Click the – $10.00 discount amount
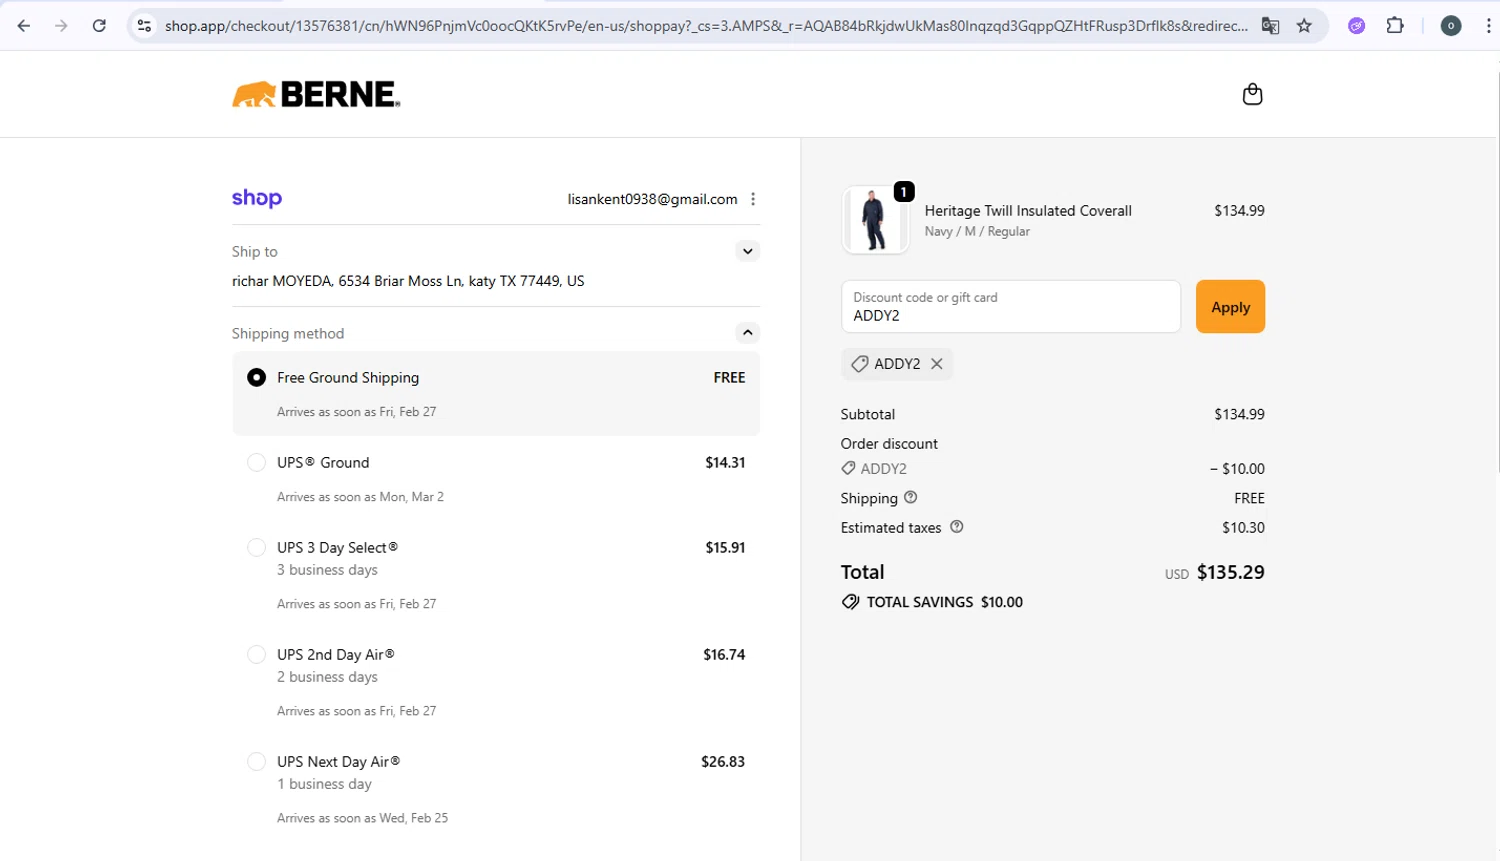Screen dimensions: 1500x861 coord(1237,469)
